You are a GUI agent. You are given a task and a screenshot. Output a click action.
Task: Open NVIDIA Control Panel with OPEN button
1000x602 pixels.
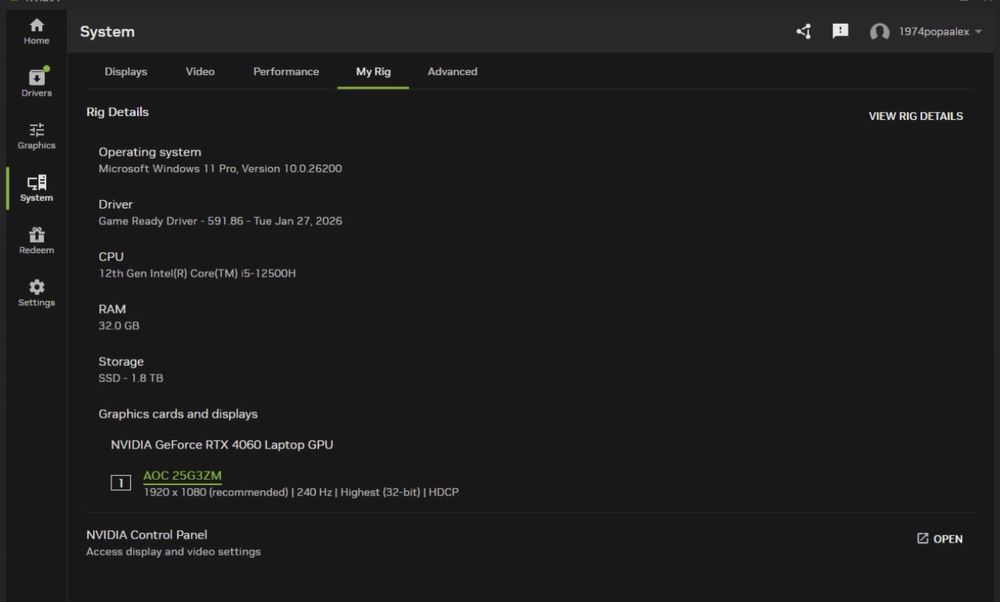pos(939,539)
